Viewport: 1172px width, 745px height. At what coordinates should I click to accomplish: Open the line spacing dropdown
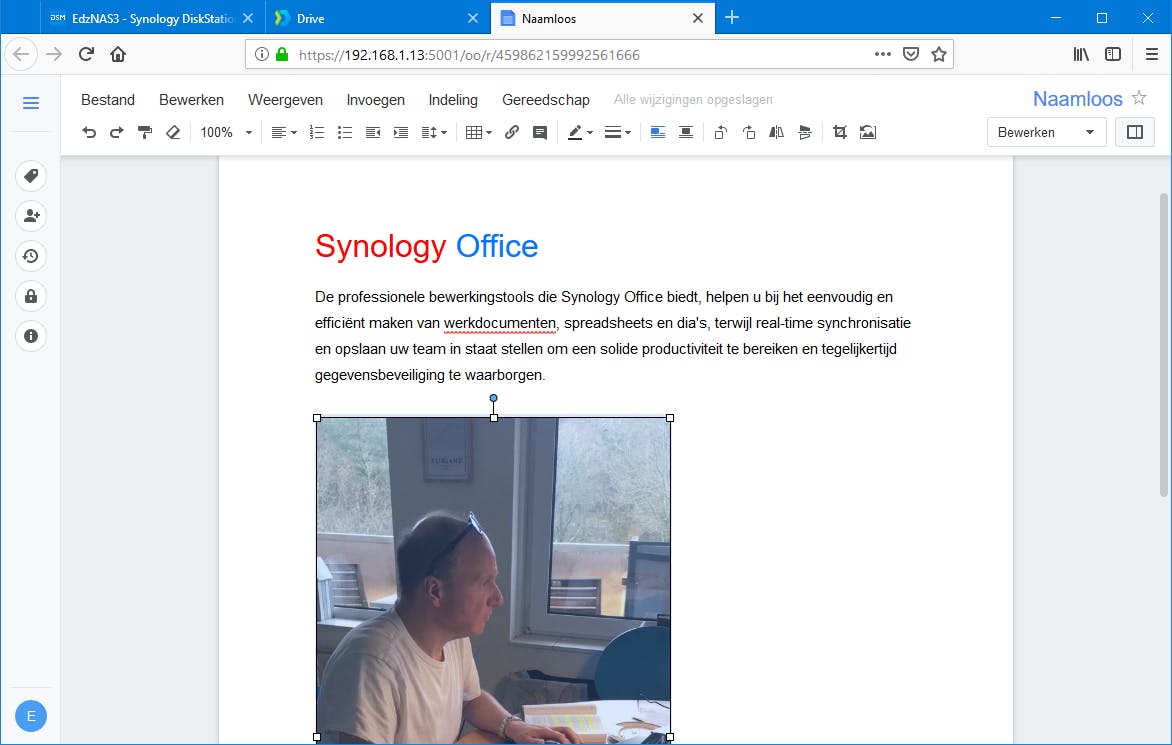(x=434, y=132)
